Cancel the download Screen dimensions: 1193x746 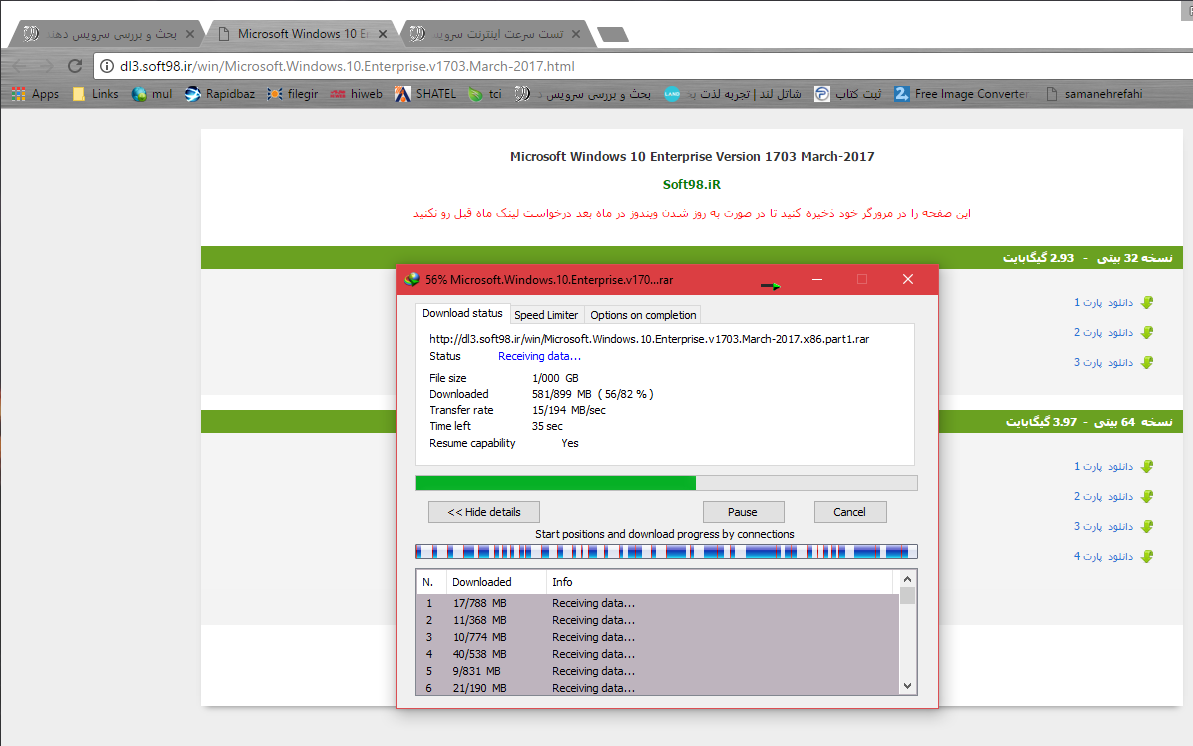click(x=849, y=512)
